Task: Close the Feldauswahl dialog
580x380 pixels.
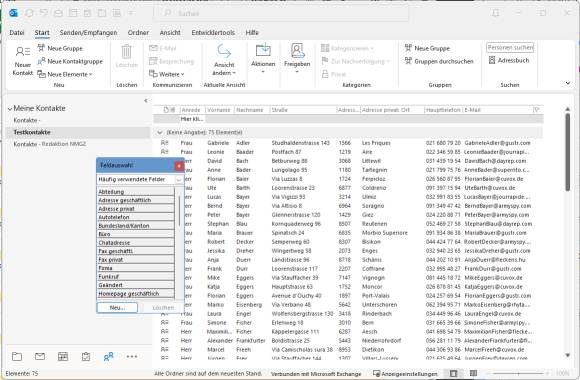Action: pyautogui.click(x=179, y=165)
